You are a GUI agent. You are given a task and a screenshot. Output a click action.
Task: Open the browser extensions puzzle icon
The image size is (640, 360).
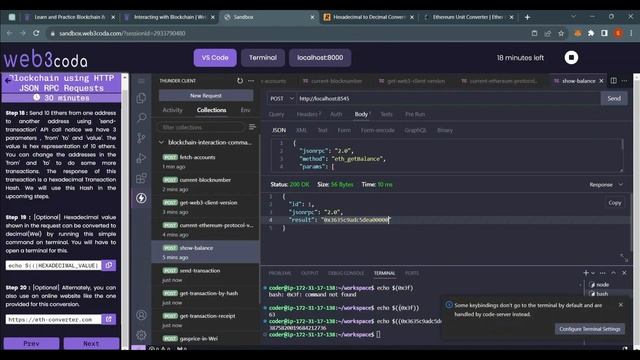pos(591,33)
